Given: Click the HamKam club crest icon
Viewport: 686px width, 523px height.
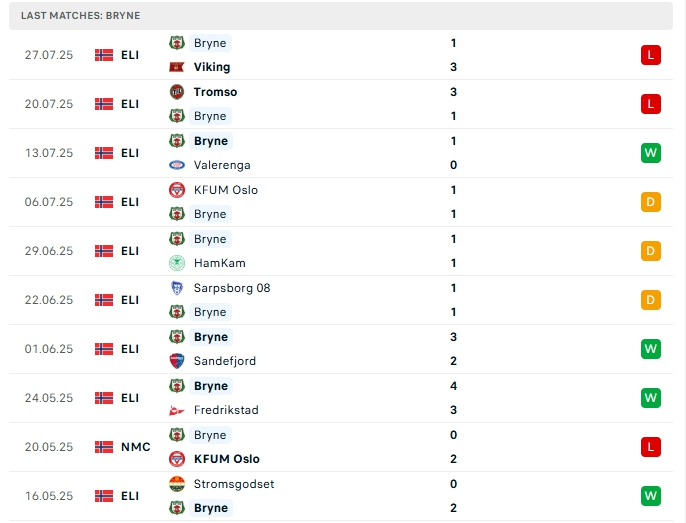Looking at the screenshot, I should 177,263.
